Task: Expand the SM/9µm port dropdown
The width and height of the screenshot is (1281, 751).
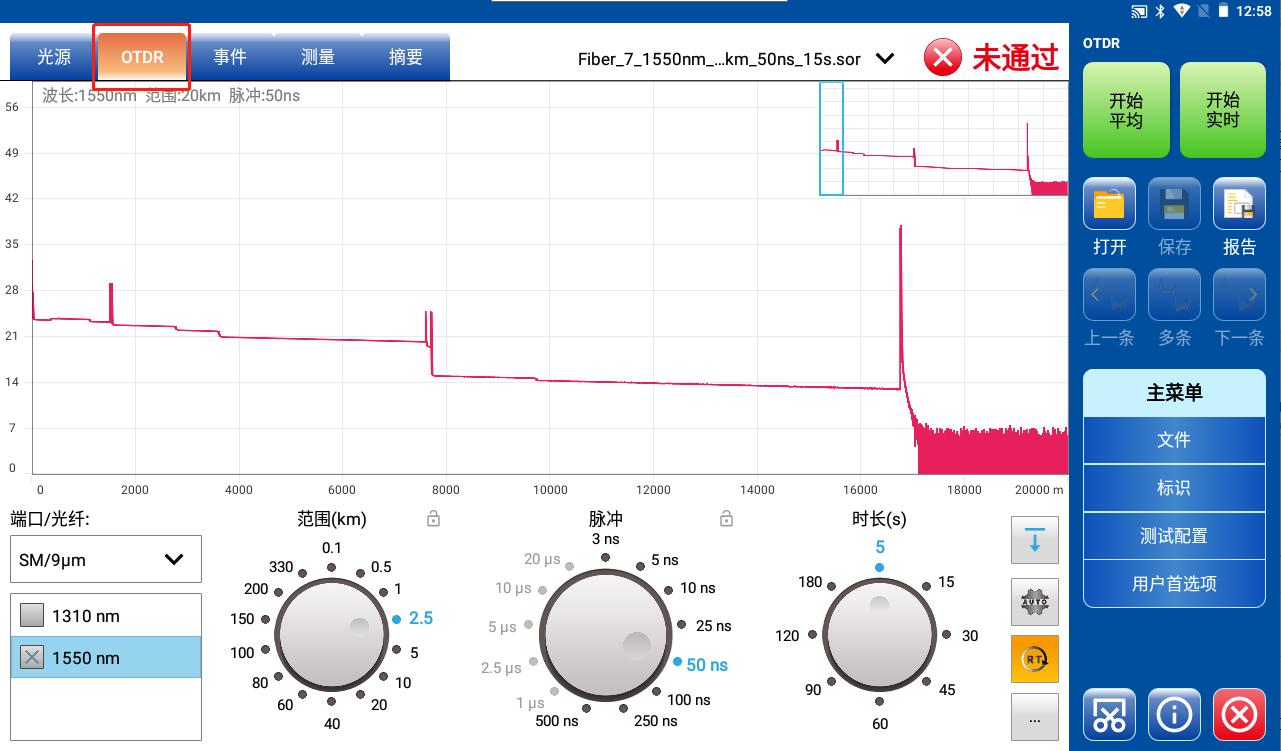Action: 105,559
